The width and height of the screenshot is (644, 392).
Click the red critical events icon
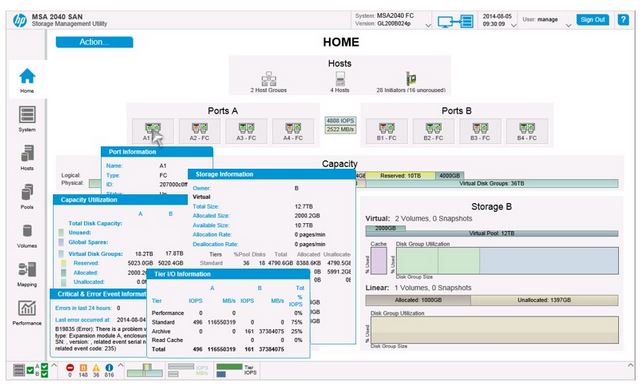tap(70, 368)
